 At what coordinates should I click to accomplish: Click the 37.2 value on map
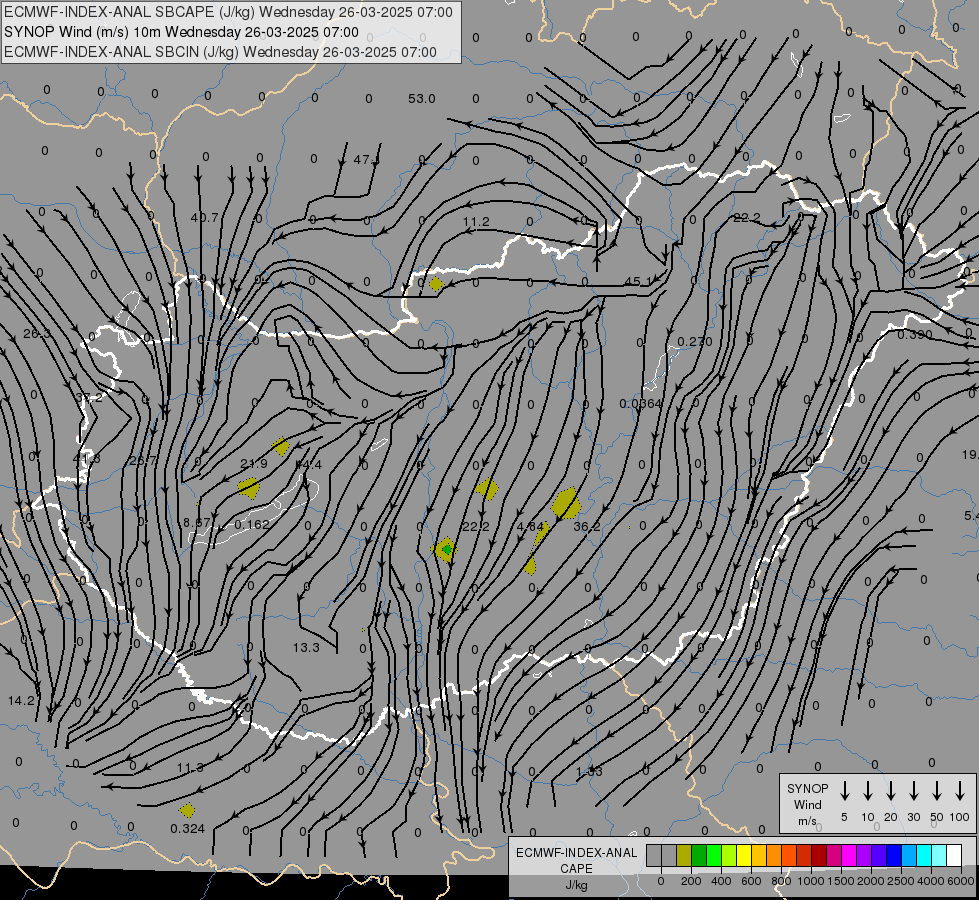(x=89, y=397)
